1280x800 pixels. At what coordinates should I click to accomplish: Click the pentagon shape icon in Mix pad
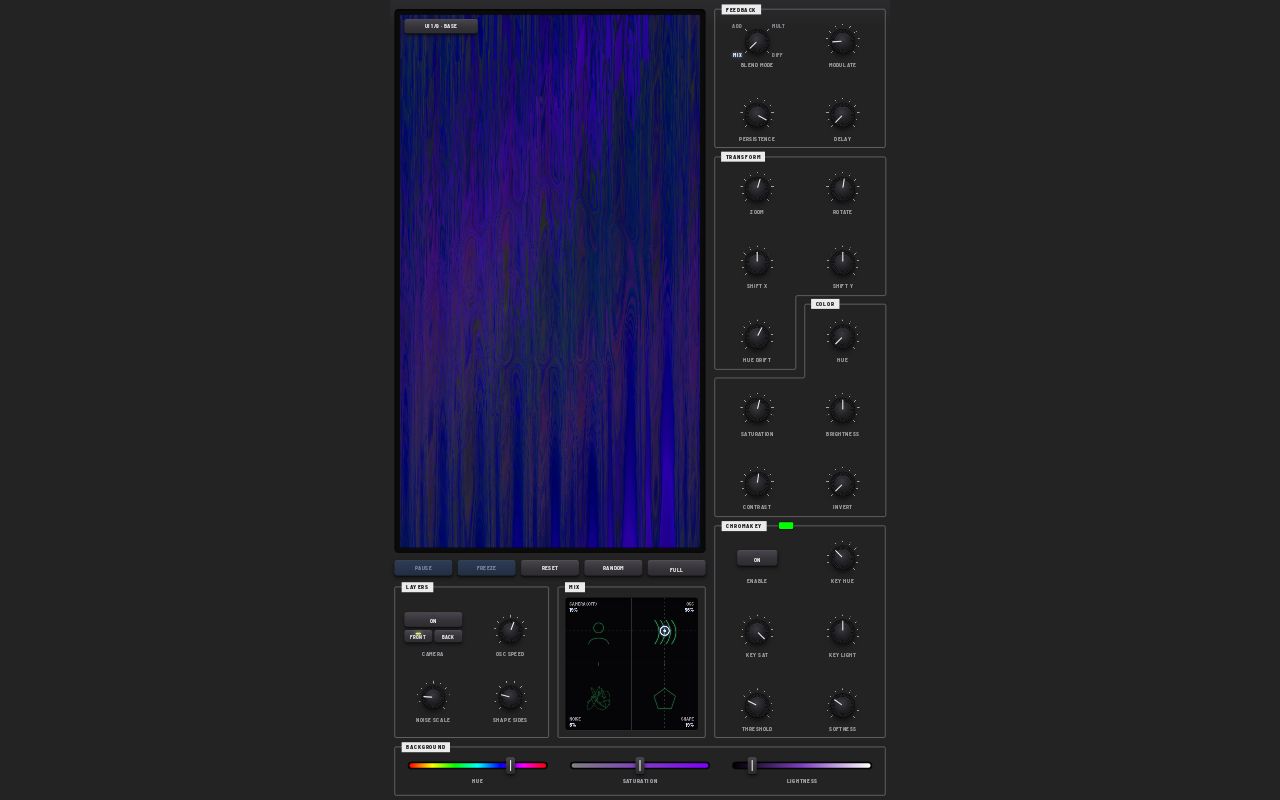point(665,699)
